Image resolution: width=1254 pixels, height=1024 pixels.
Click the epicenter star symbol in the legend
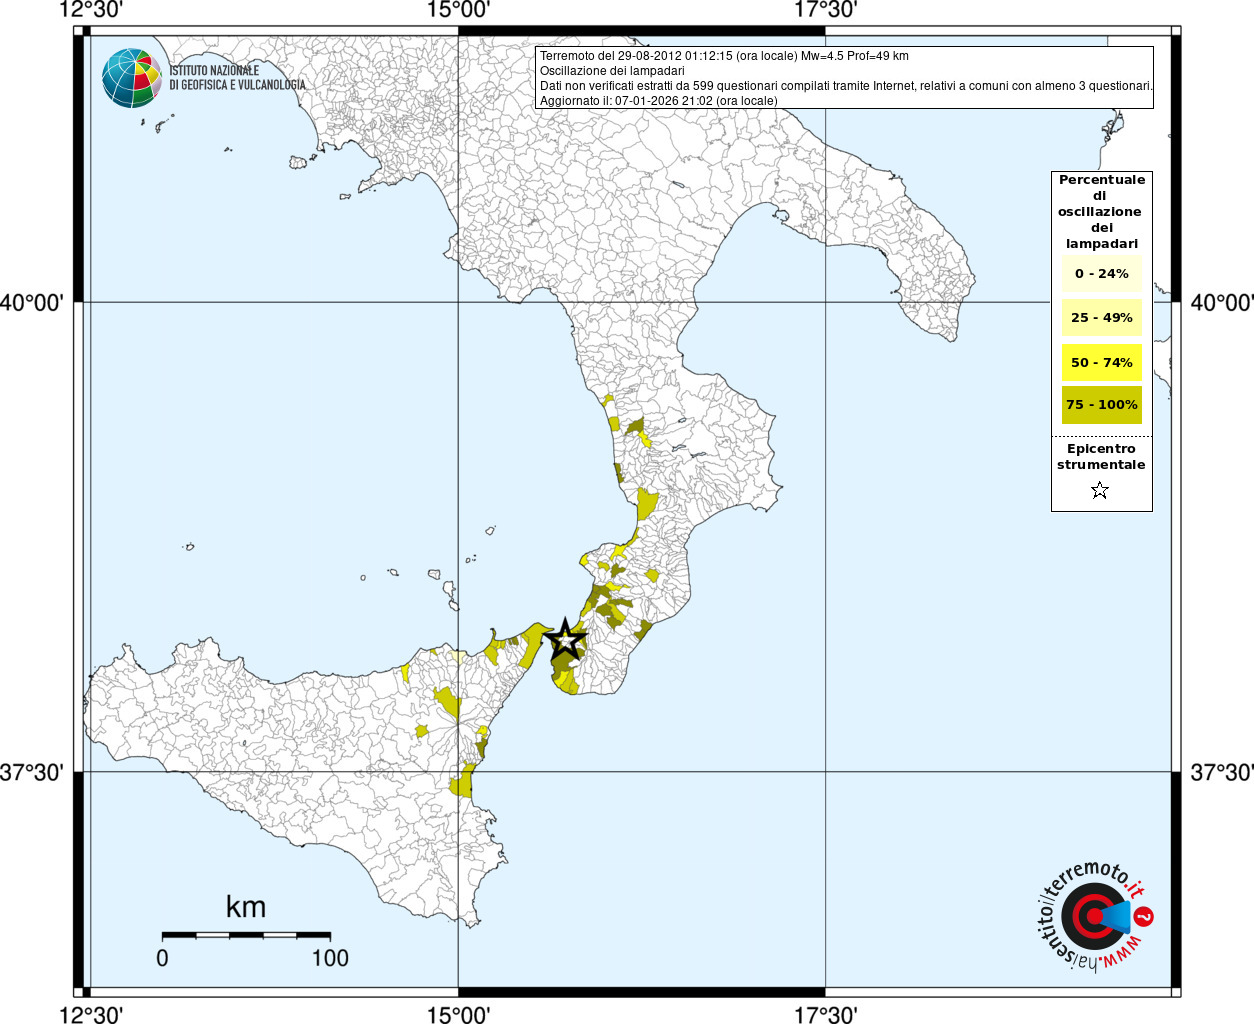[1100, 490]
